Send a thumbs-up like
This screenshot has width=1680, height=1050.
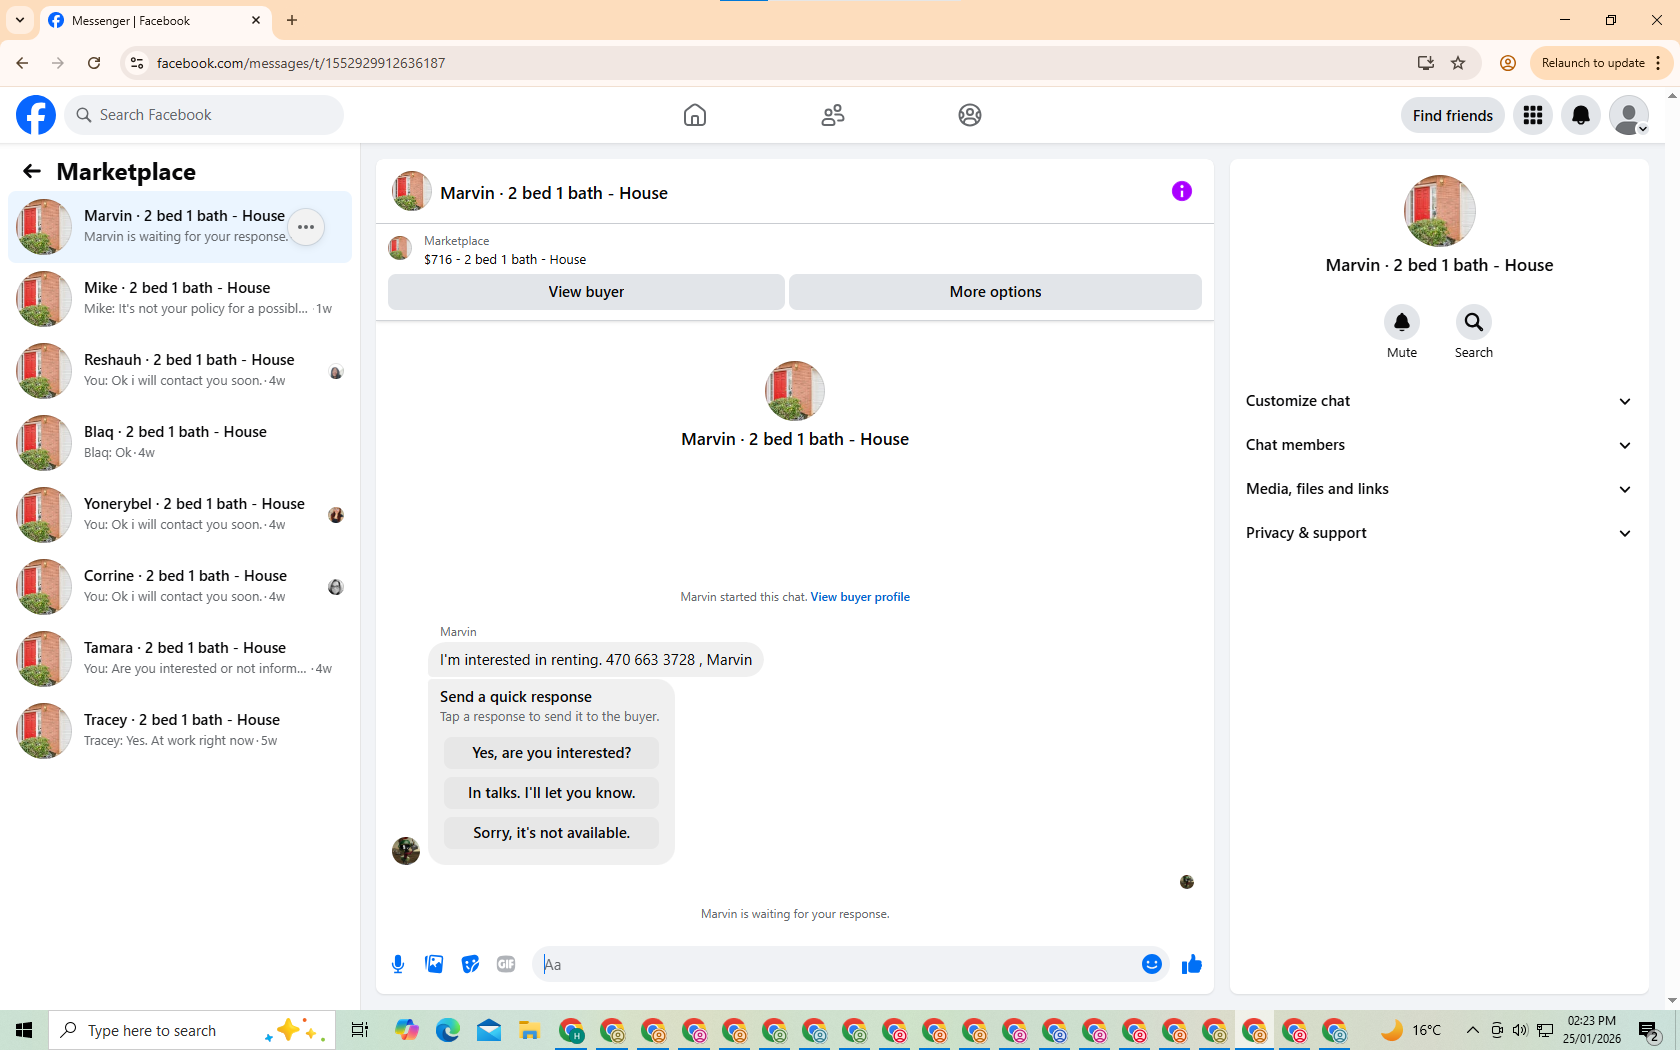click(x=1192, y=964)
